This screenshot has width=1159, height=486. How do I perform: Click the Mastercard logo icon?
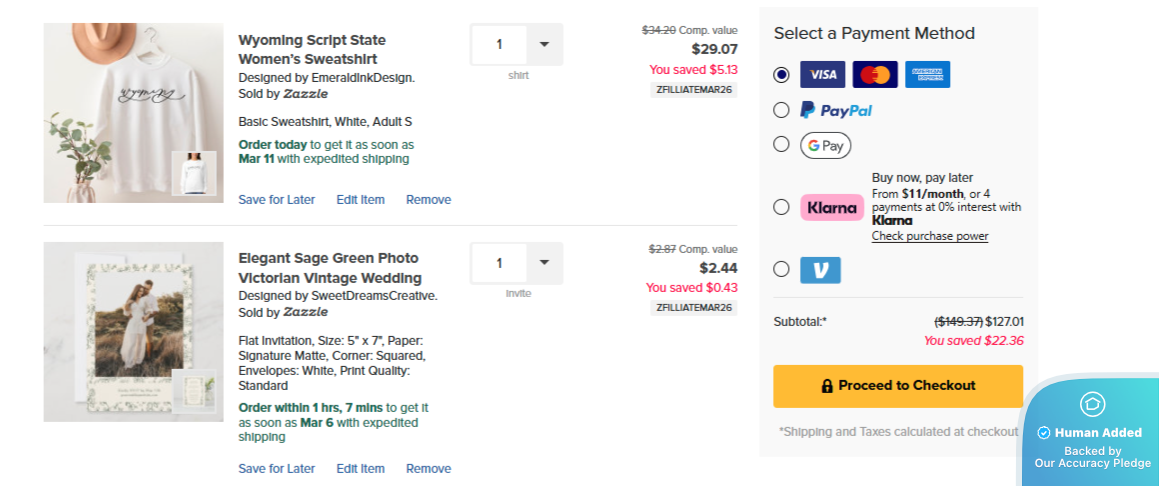click(875, 75)
